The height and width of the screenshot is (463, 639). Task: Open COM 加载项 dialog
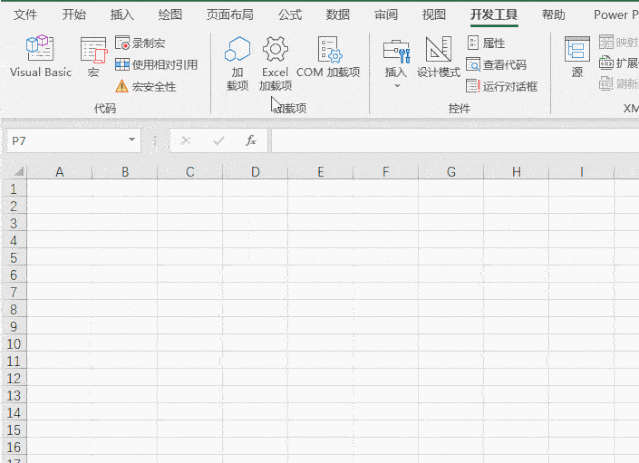click(328, 57)
